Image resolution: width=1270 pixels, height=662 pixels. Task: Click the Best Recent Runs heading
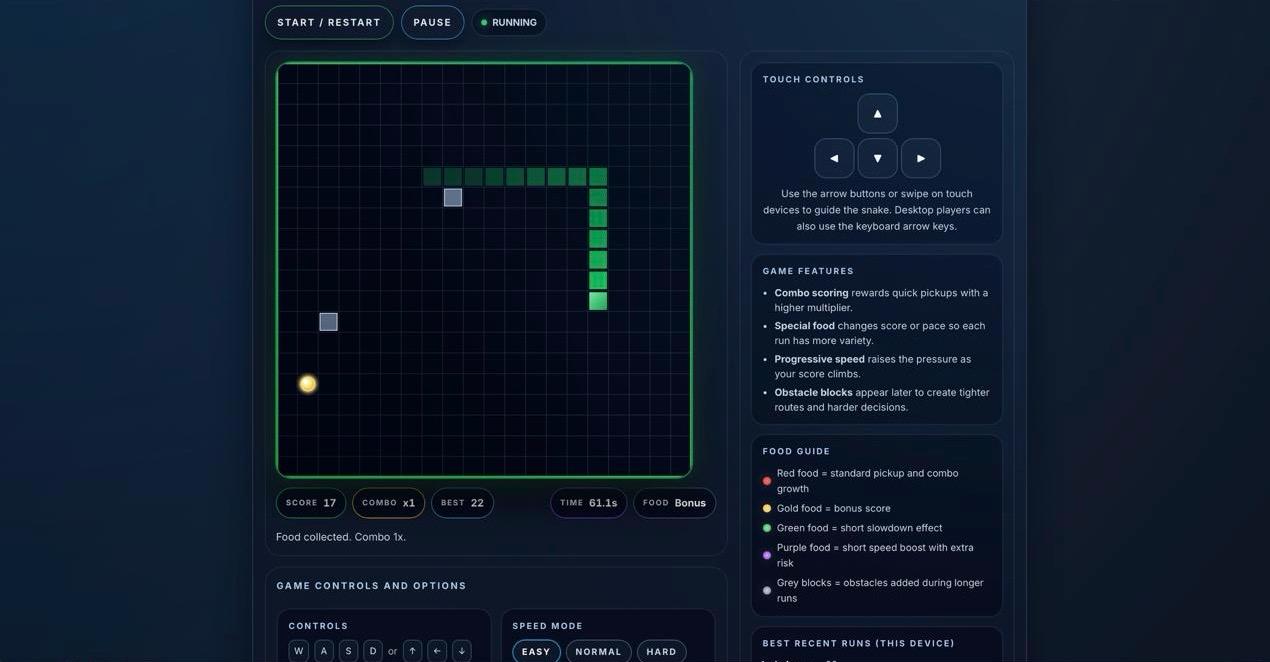click(858, 643)
